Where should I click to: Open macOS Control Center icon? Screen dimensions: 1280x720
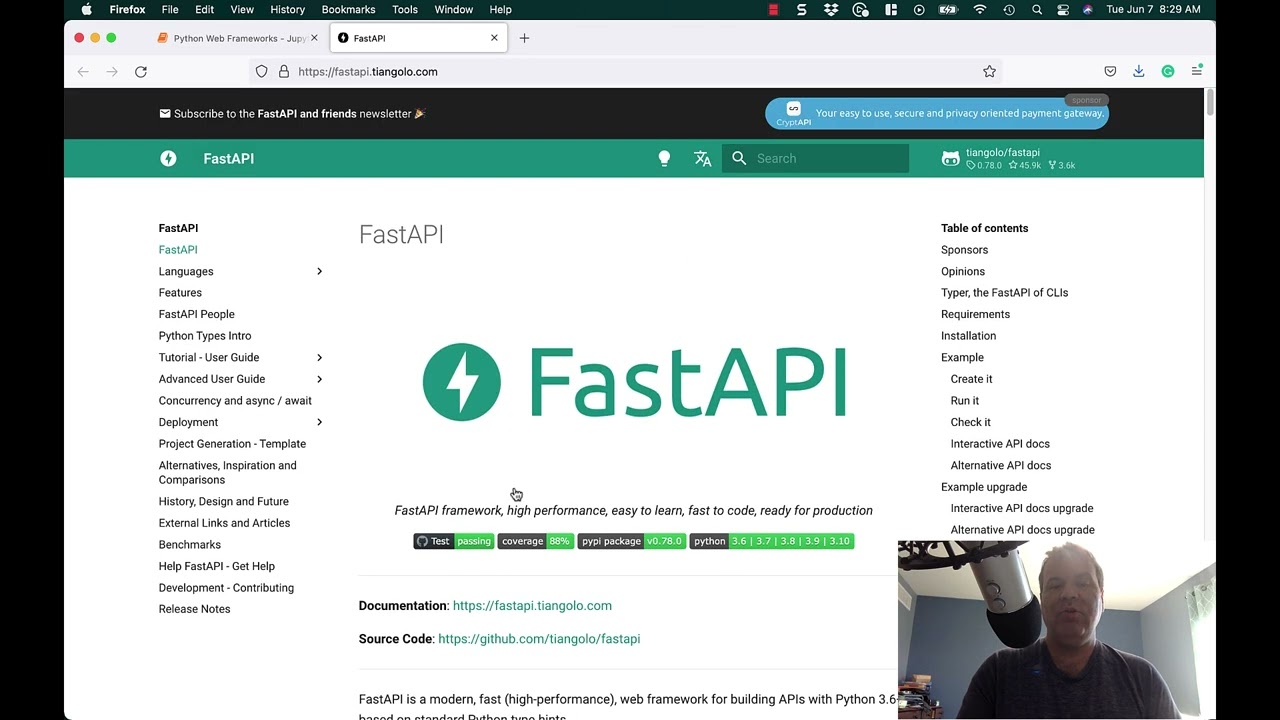[1062, 10]
